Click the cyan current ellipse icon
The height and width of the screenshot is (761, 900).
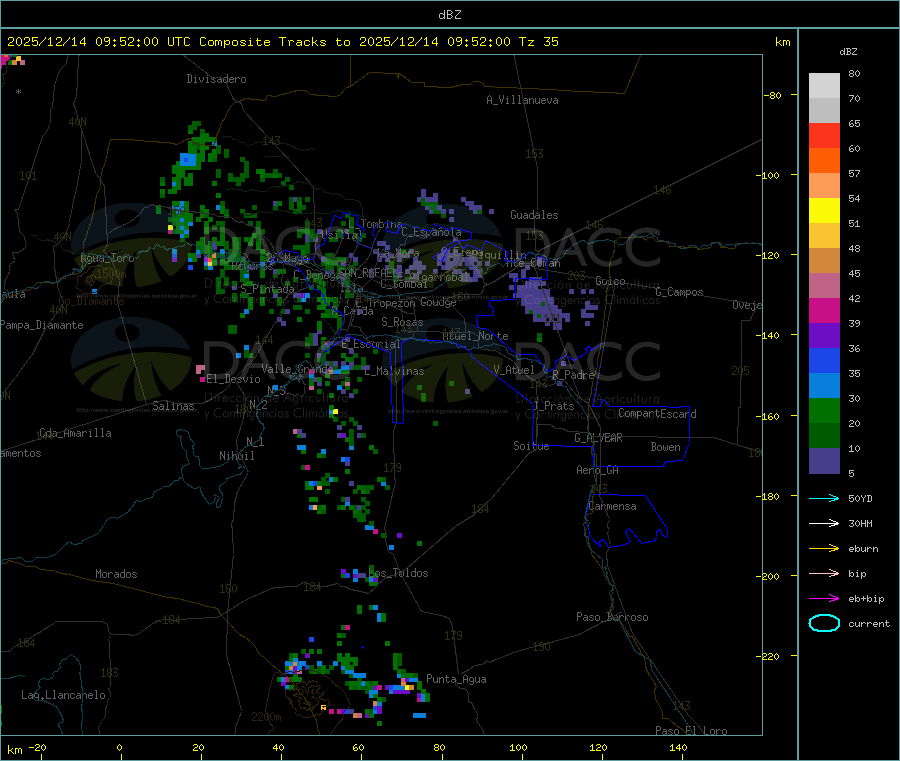point(824,623)
